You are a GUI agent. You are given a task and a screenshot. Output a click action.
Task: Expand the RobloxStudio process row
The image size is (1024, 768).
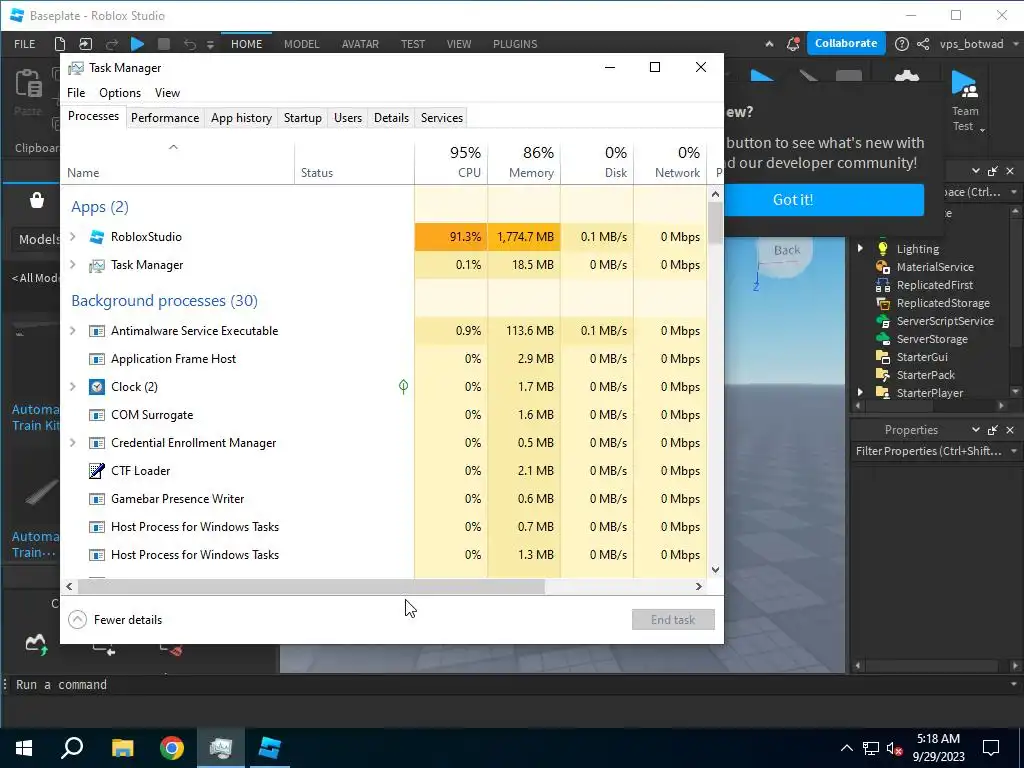tap(72, 236)
